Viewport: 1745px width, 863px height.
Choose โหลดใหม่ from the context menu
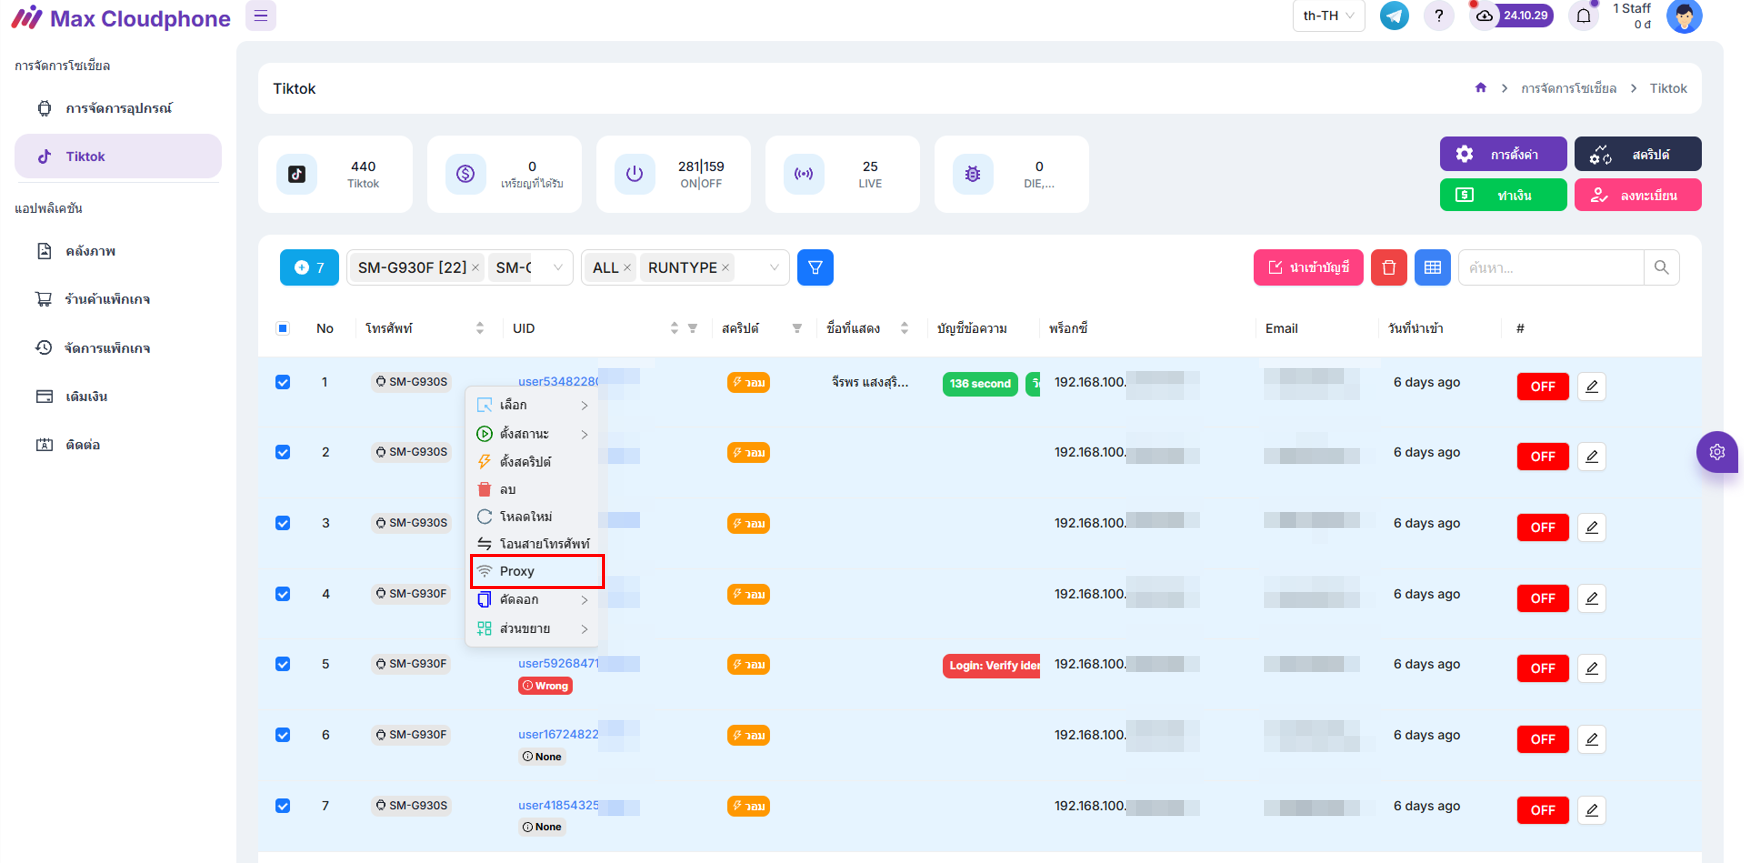[534, 517]
